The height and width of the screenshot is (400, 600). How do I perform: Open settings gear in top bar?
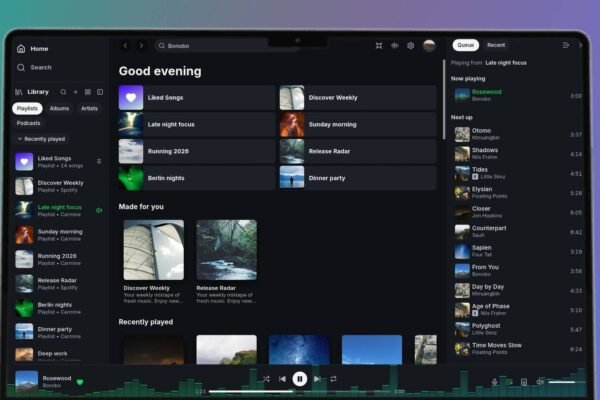(411, 46)
